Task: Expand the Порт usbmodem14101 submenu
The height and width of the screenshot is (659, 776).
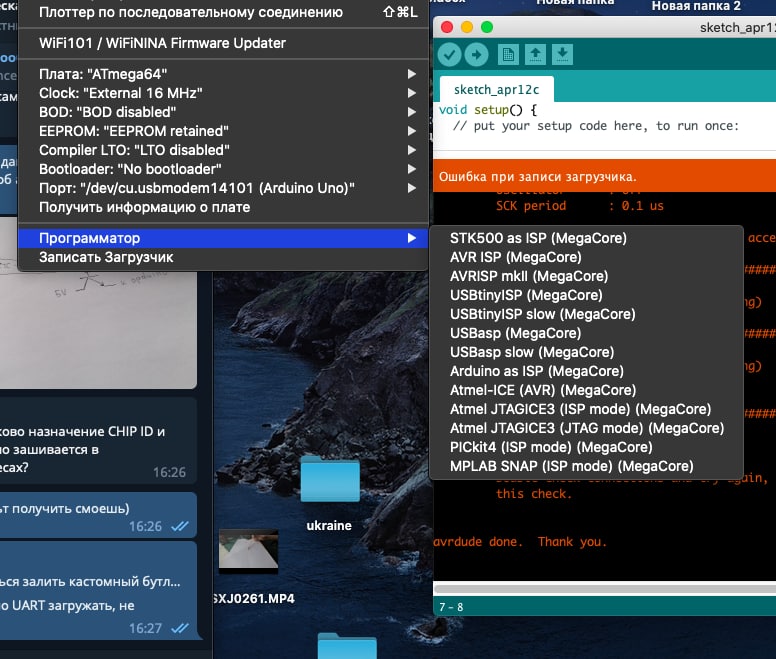Action: (x=223, y=188)
